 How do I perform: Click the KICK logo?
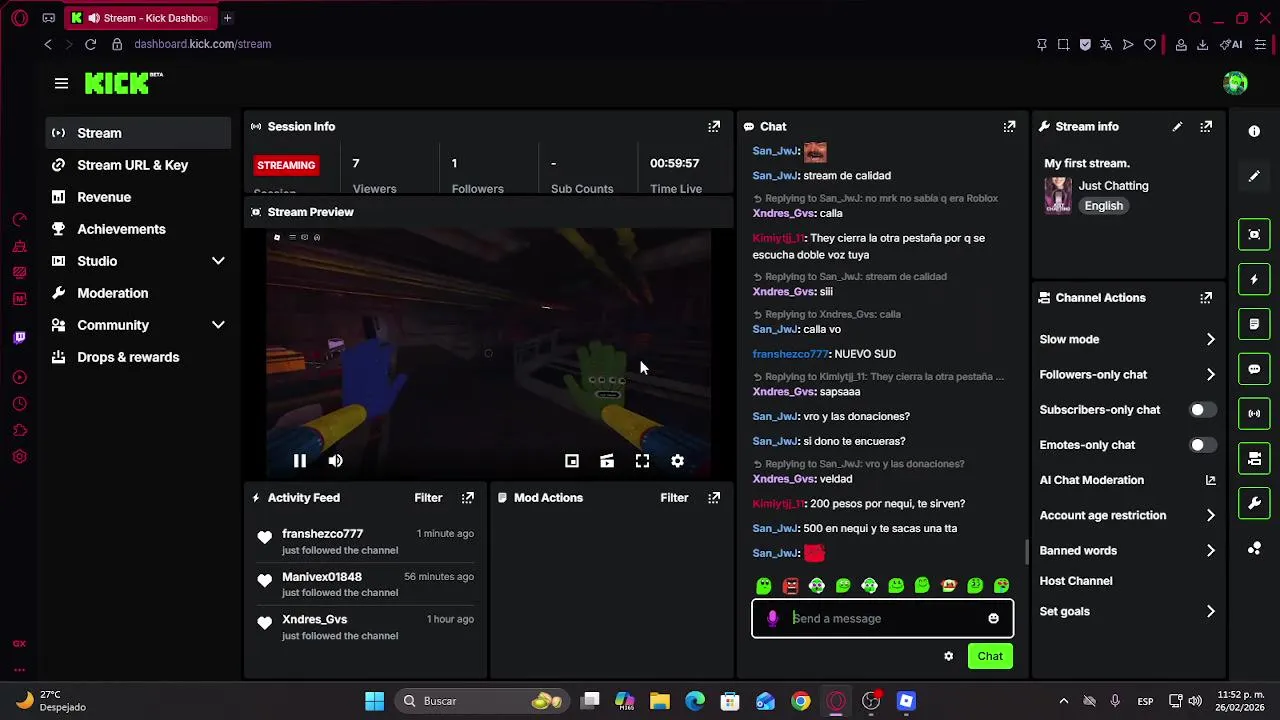[123, 84]
